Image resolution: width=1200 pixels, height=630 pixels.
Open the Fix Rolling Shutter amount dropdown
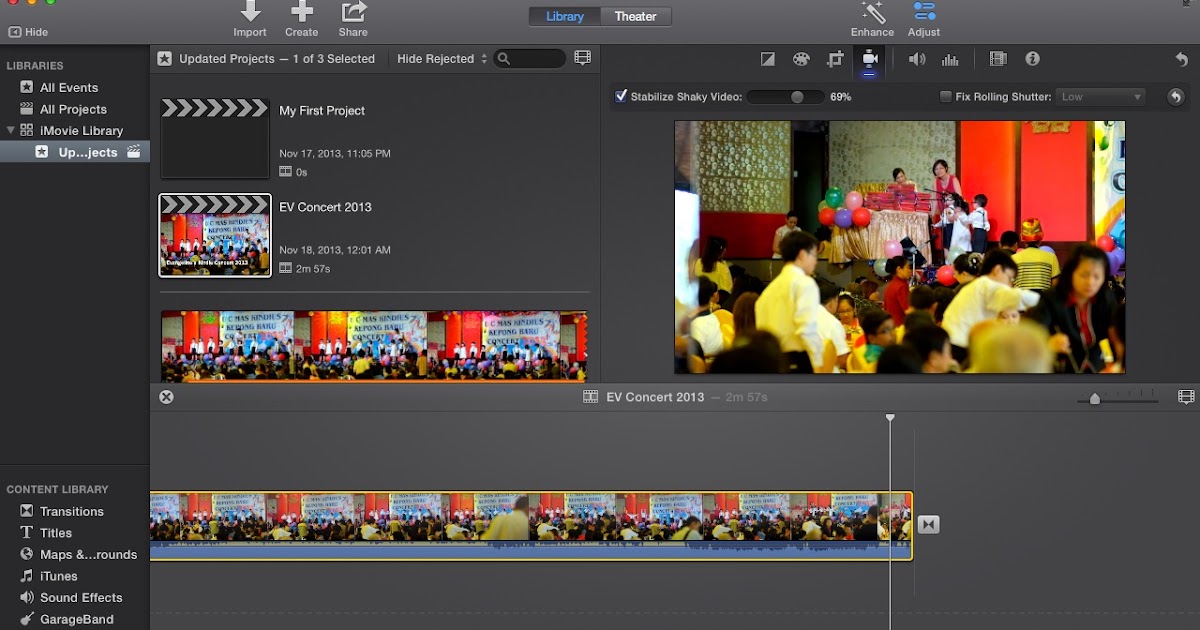1100,96
